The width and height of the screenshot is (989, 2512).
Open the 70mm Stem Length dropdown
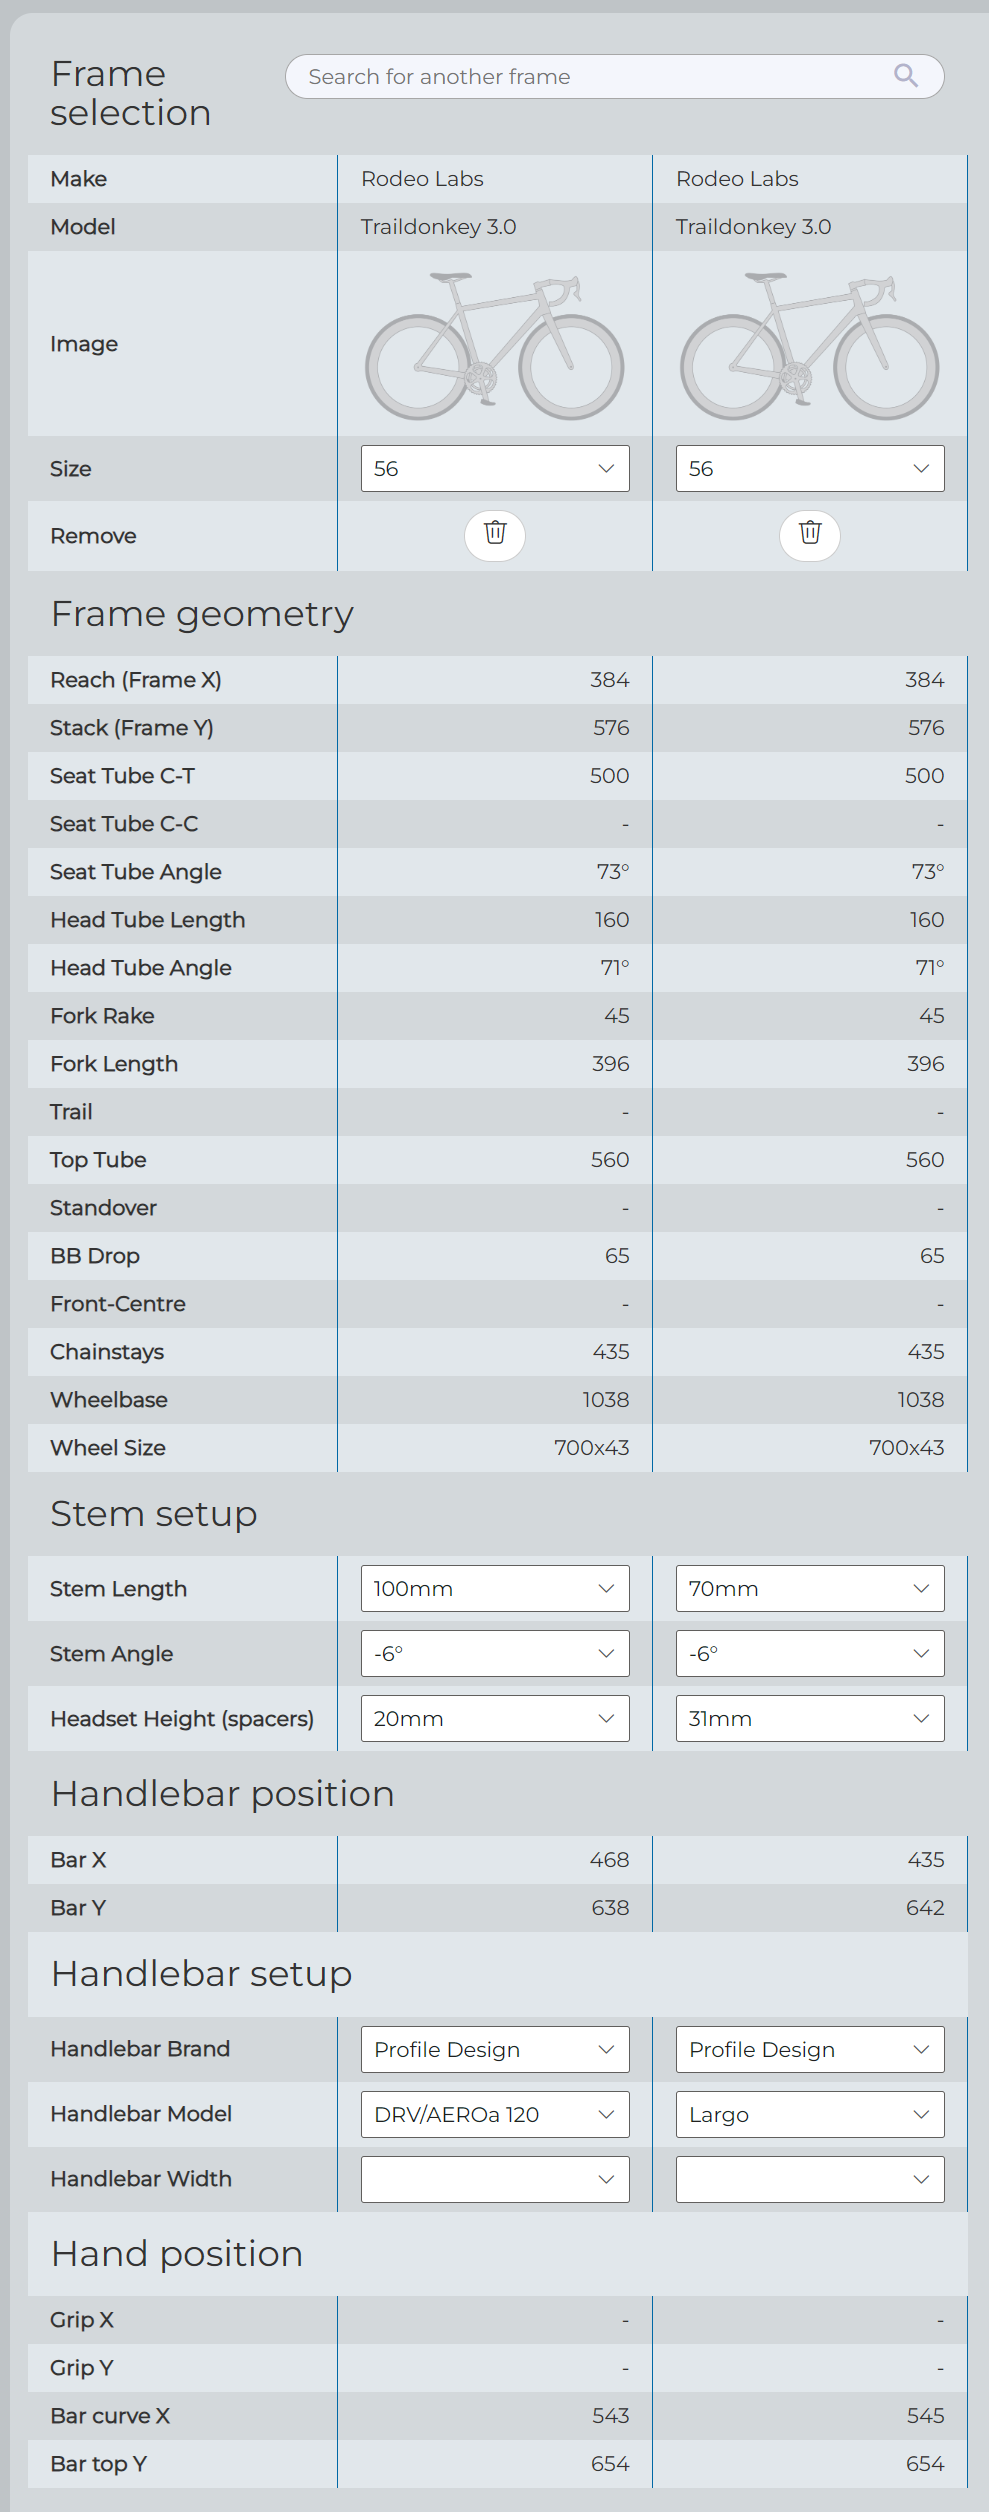(810, 1589)
